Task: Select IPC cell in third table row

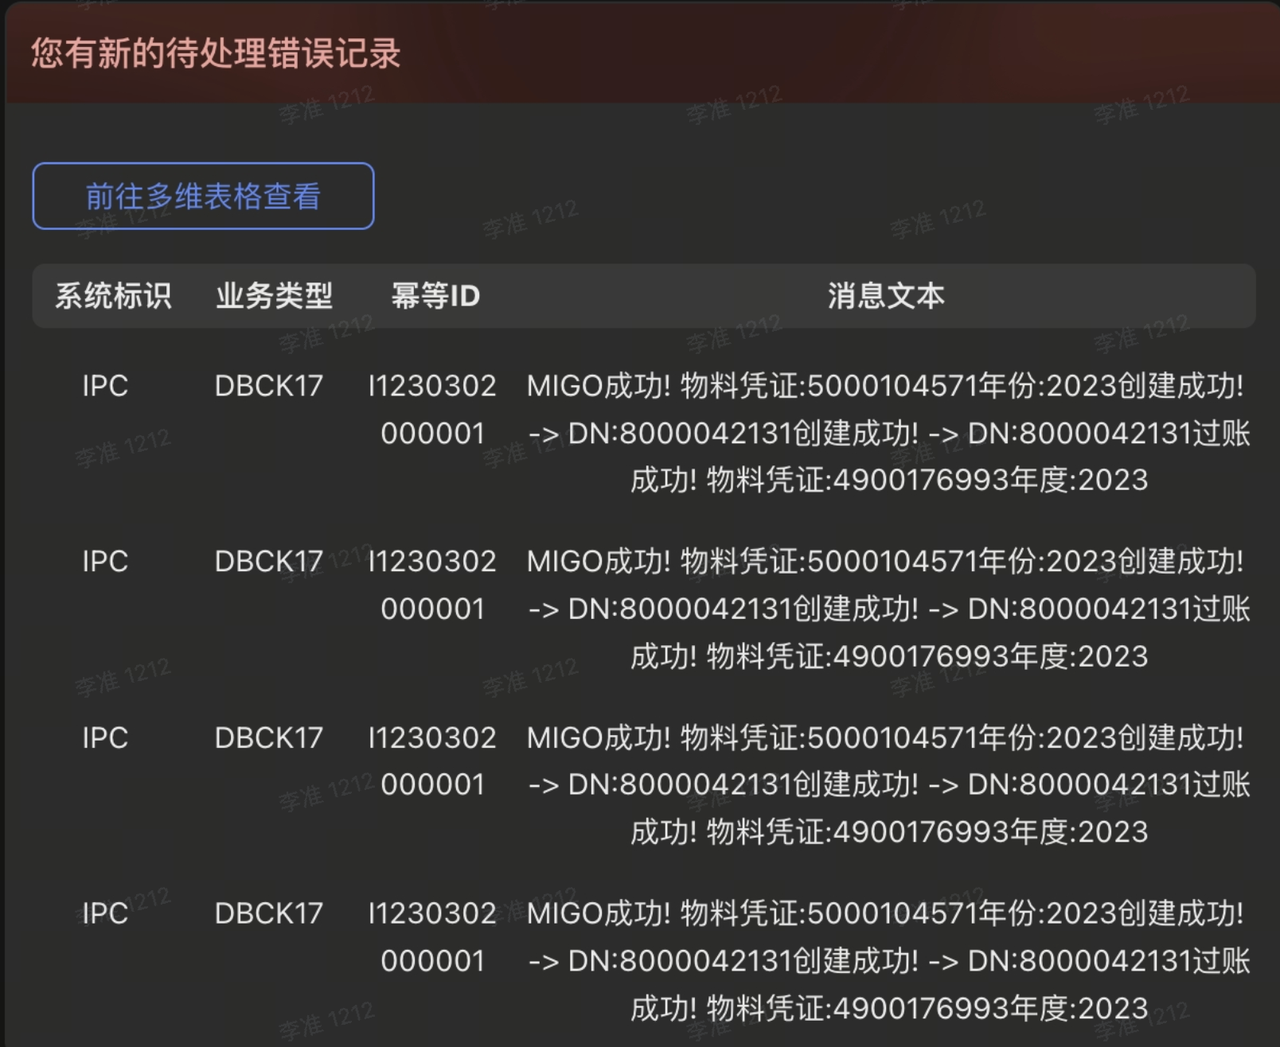Action: pos(105,738)
